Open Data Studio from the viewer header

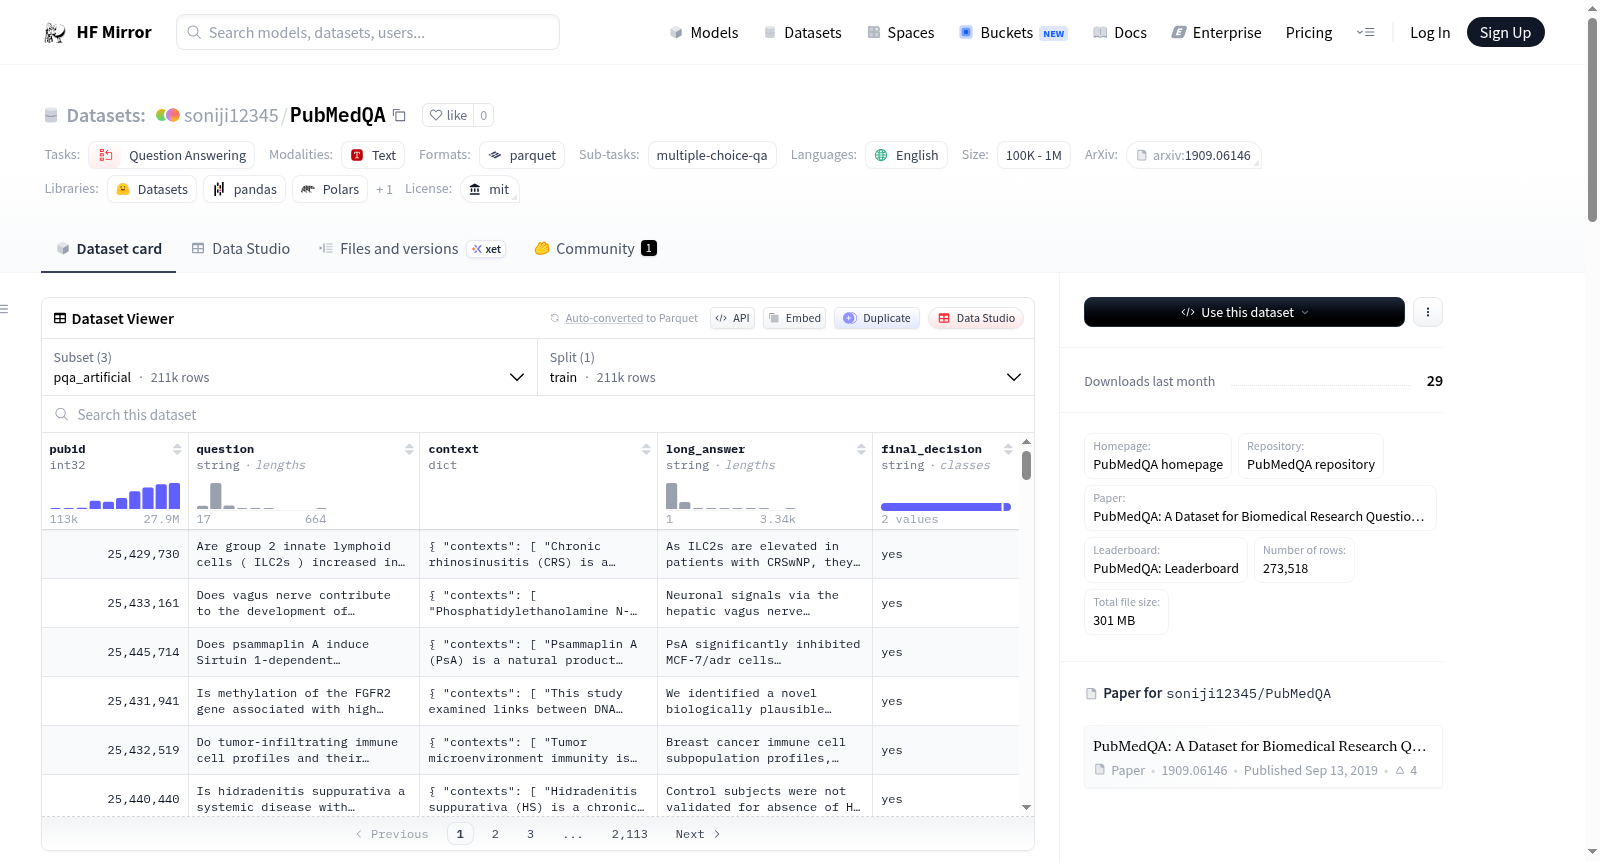coord(976,318)
